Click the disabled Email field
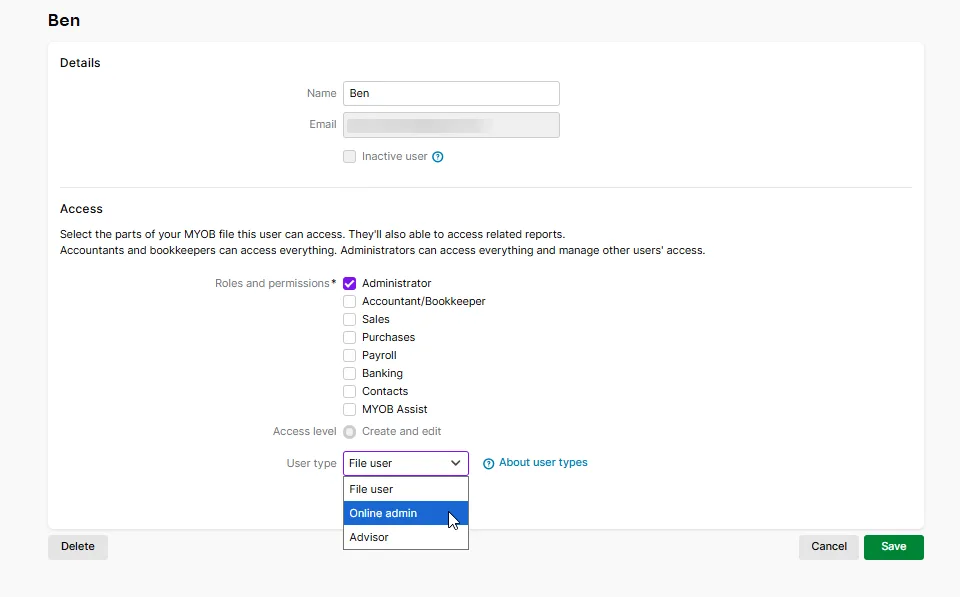The height and width of the screenshot is (597, 960). coord(451,125)
